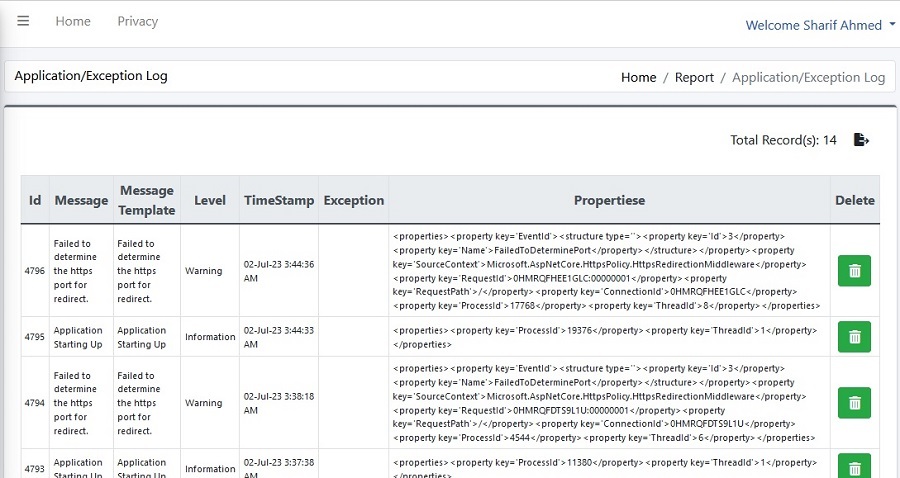Click the Level column header
Image resolution: width=900 pixels, height=478 pixels.
click(210, 200)
